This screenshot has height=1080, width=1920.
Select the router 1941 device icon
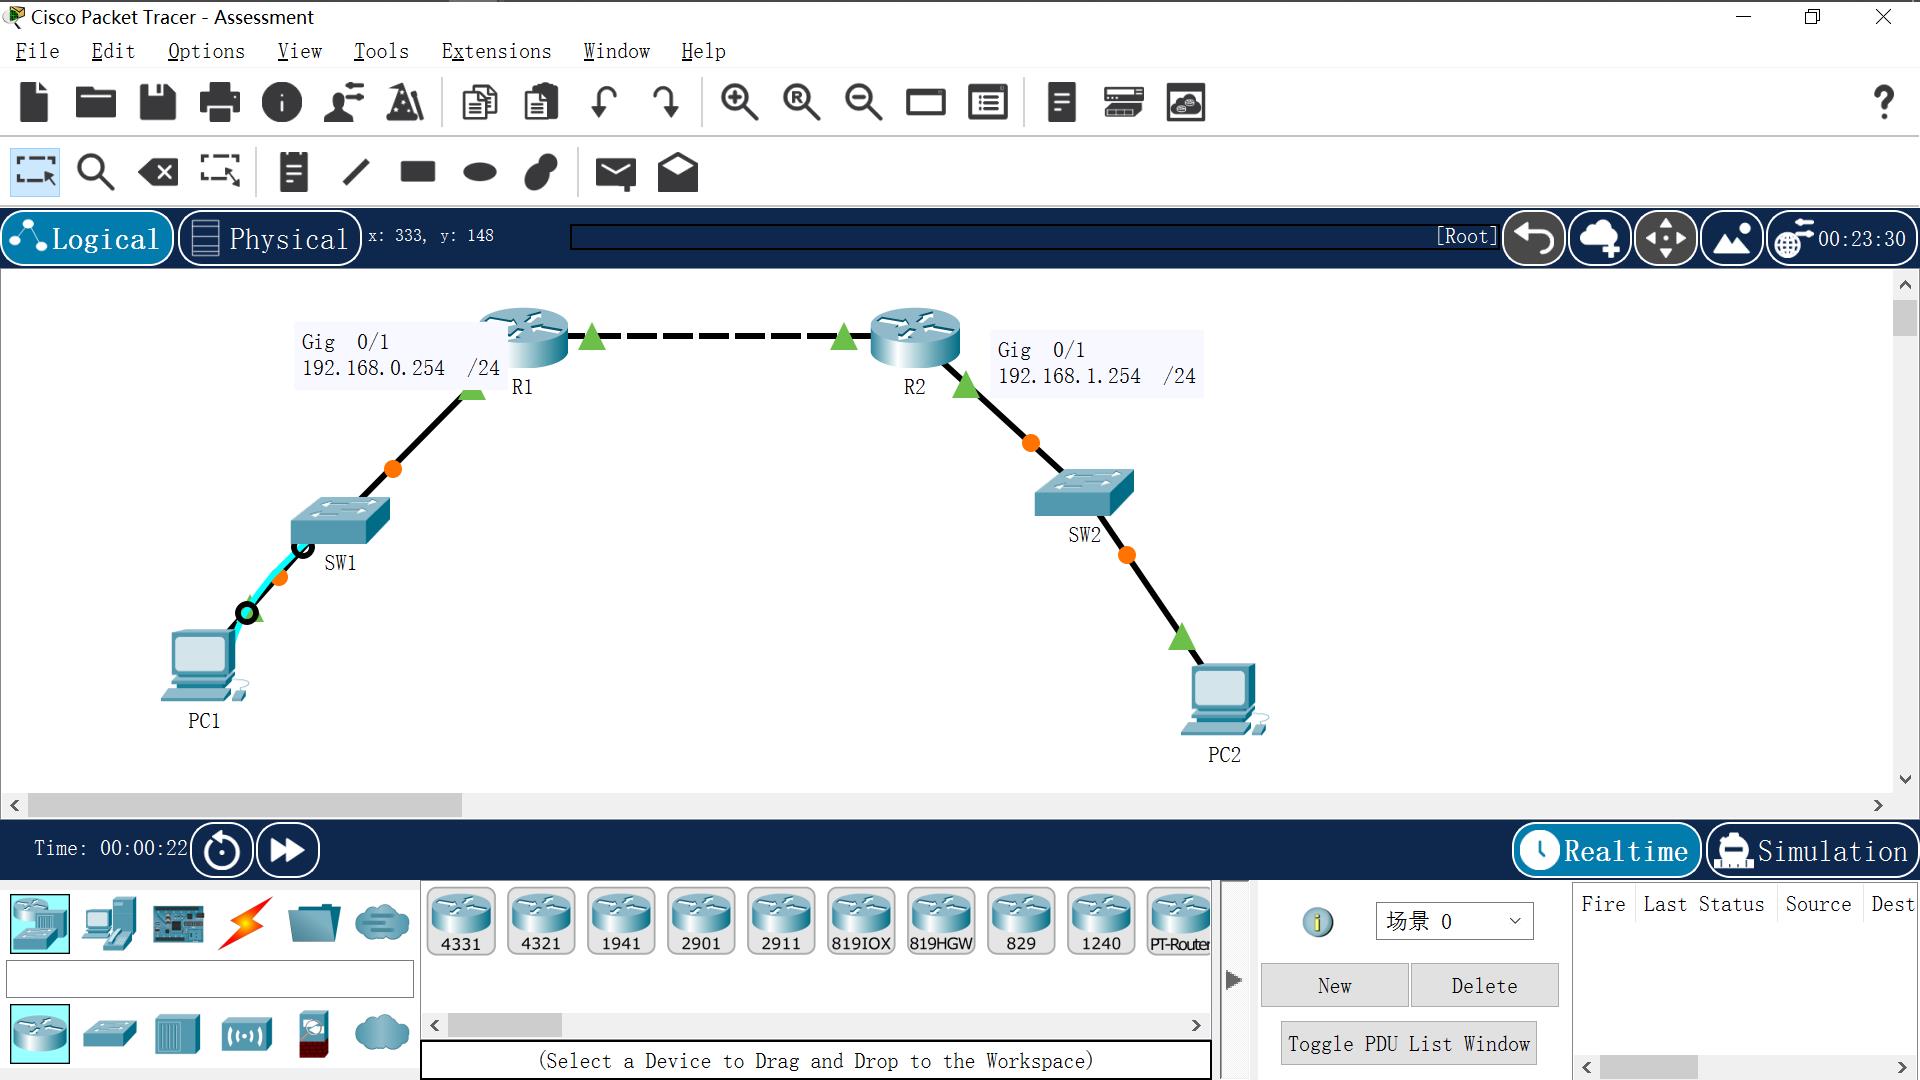coord(620,922)
